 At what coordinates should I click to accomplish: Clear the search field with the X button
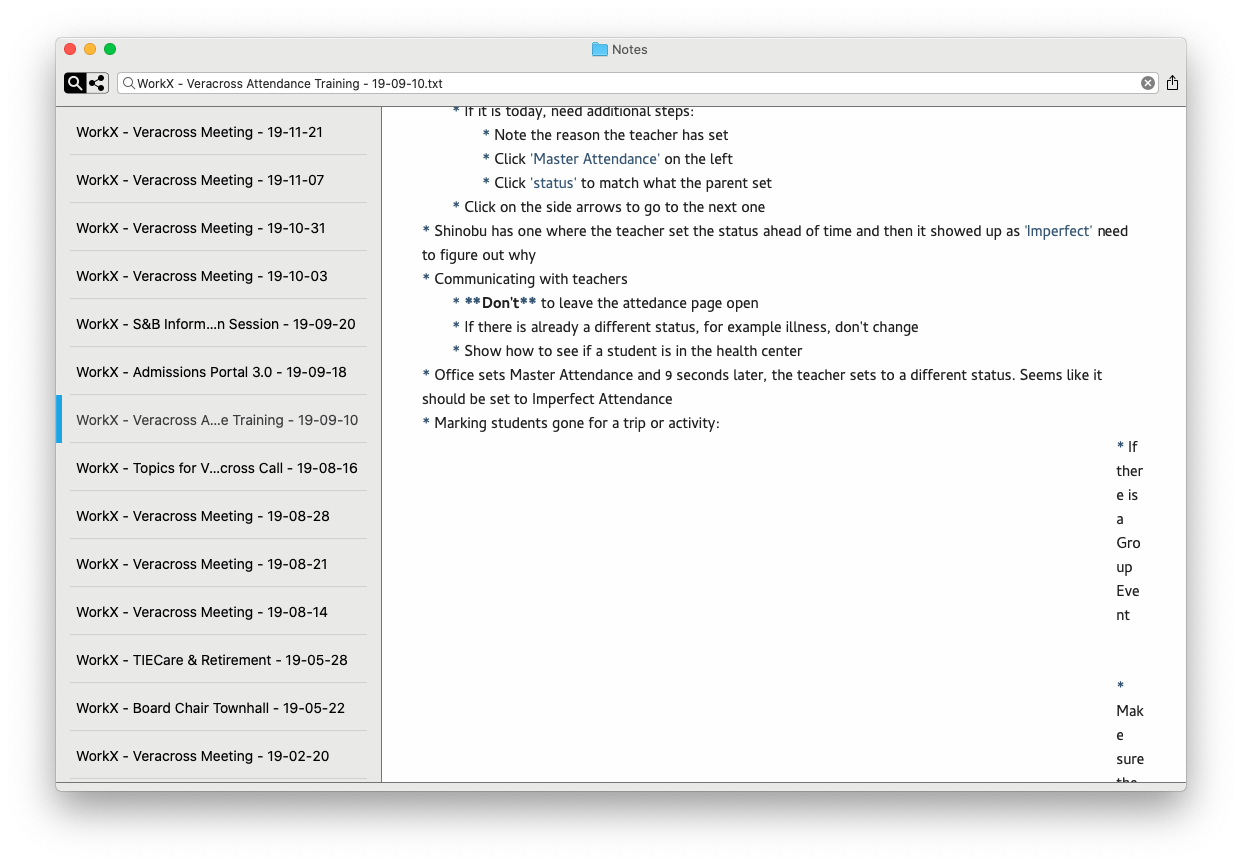tap(1148, 83)
